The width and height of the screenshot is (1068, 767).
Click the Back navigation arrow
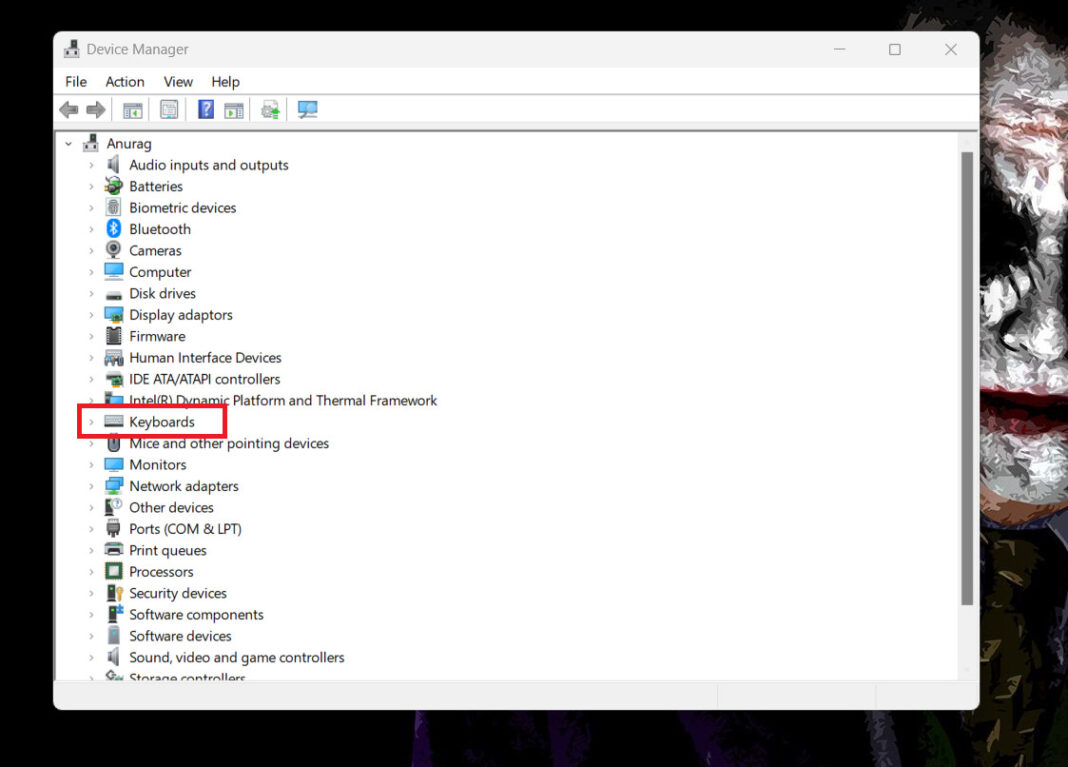point(68,109)
